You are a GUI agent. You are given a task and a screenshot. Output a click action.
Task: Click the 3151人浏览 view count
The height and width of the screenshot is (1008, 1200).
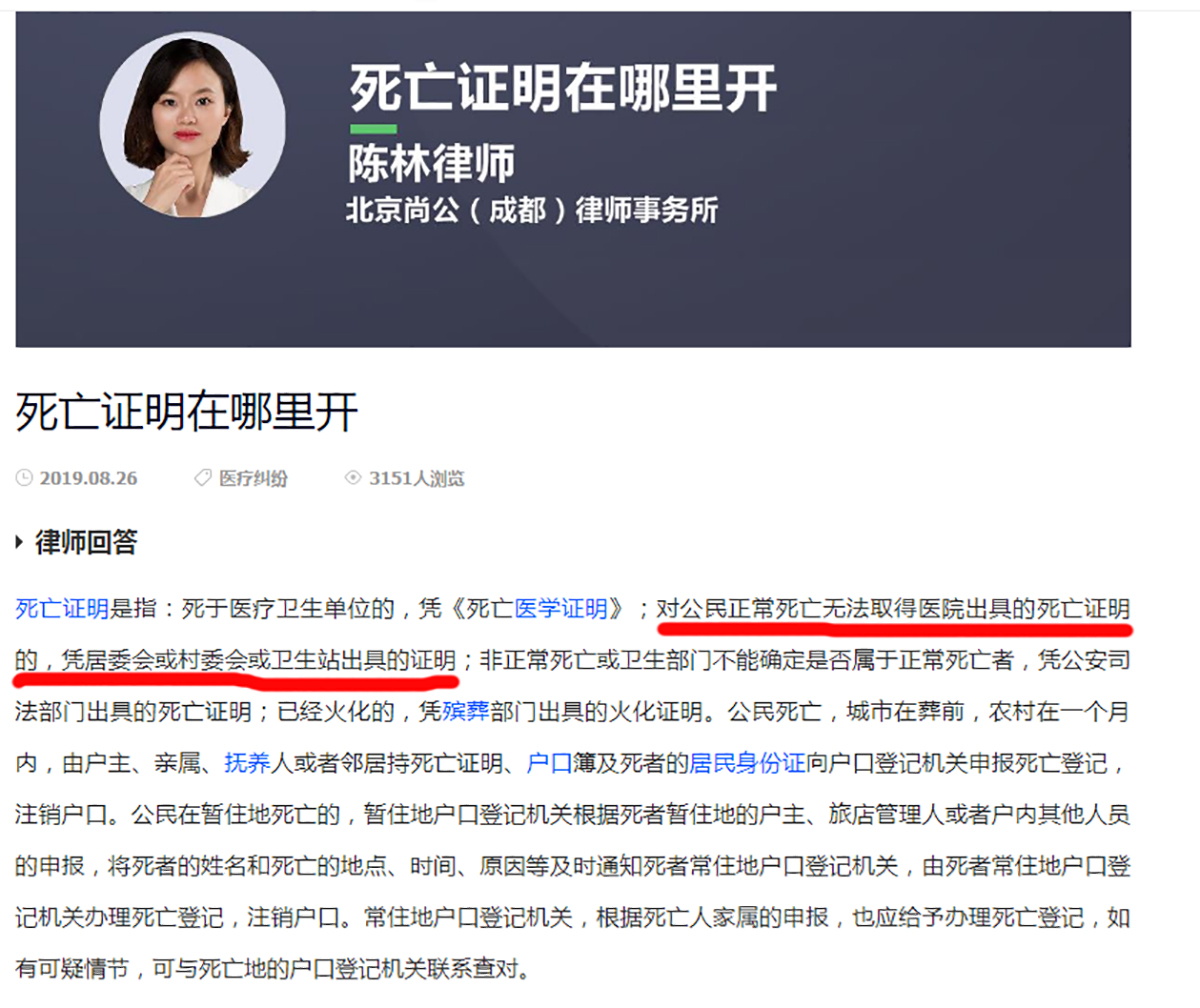tap(416, 478)
